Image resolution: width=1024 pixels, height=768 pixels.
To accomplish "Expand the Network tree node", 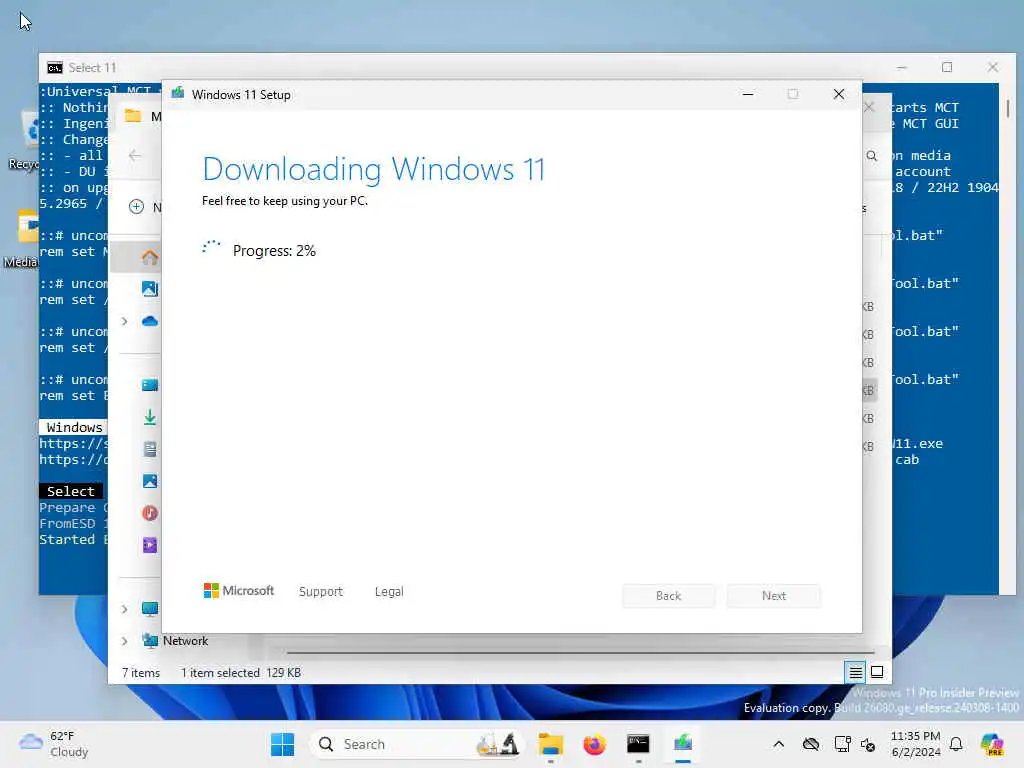I will click(125, 641).
